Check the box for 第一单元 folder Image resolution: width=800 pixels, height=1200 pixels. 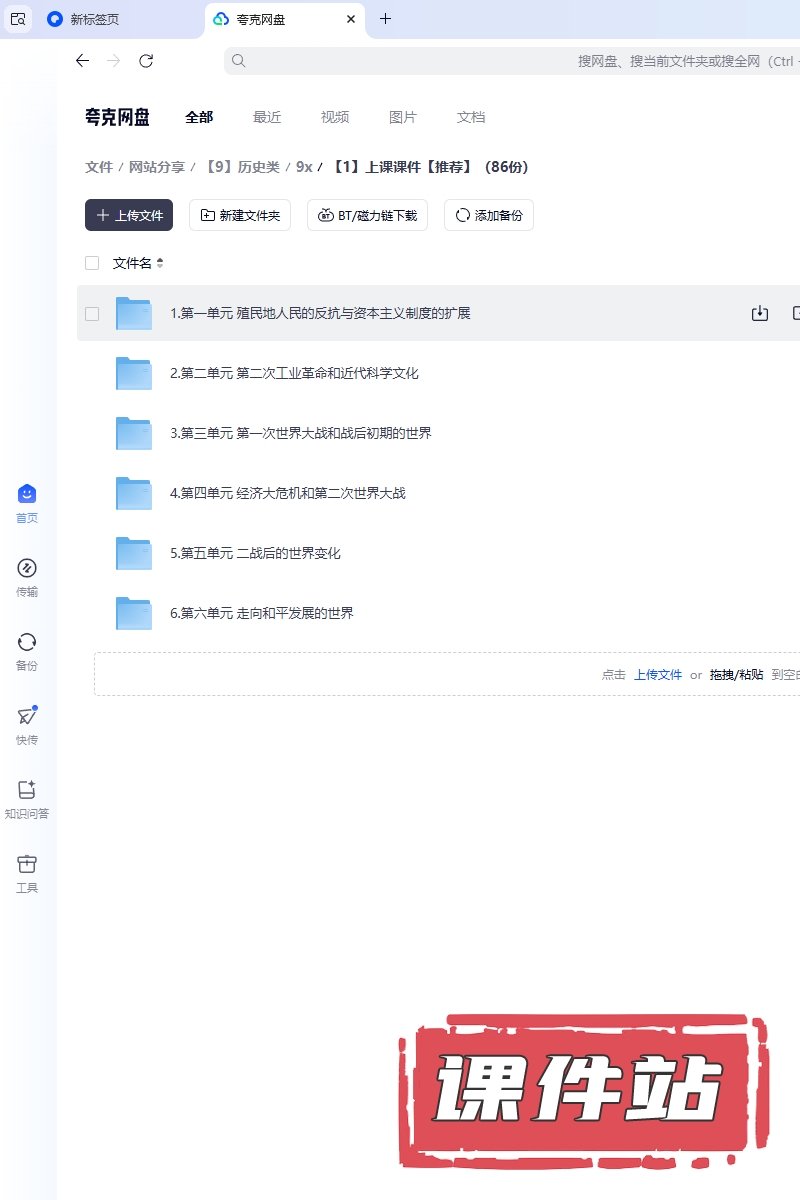[x=92, y=313]
